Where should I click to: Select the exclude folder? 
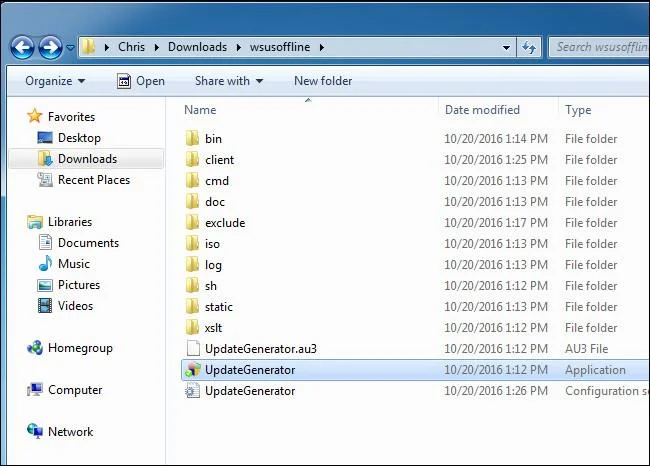[x=225, y=223]
